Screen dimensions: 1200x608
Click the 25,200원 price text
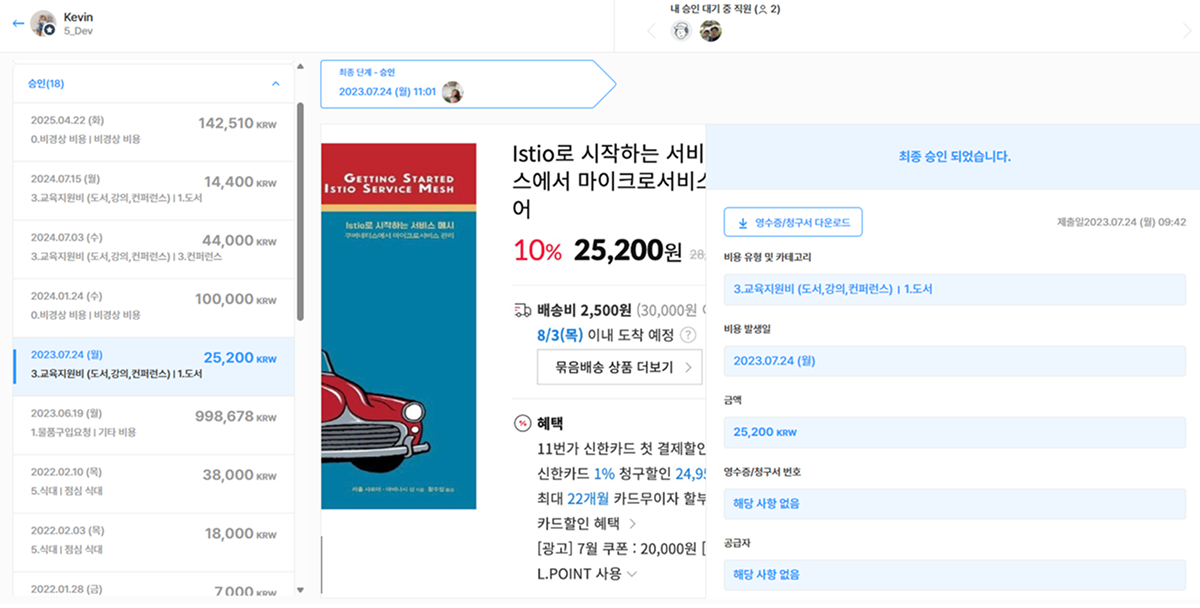[628, 251]
